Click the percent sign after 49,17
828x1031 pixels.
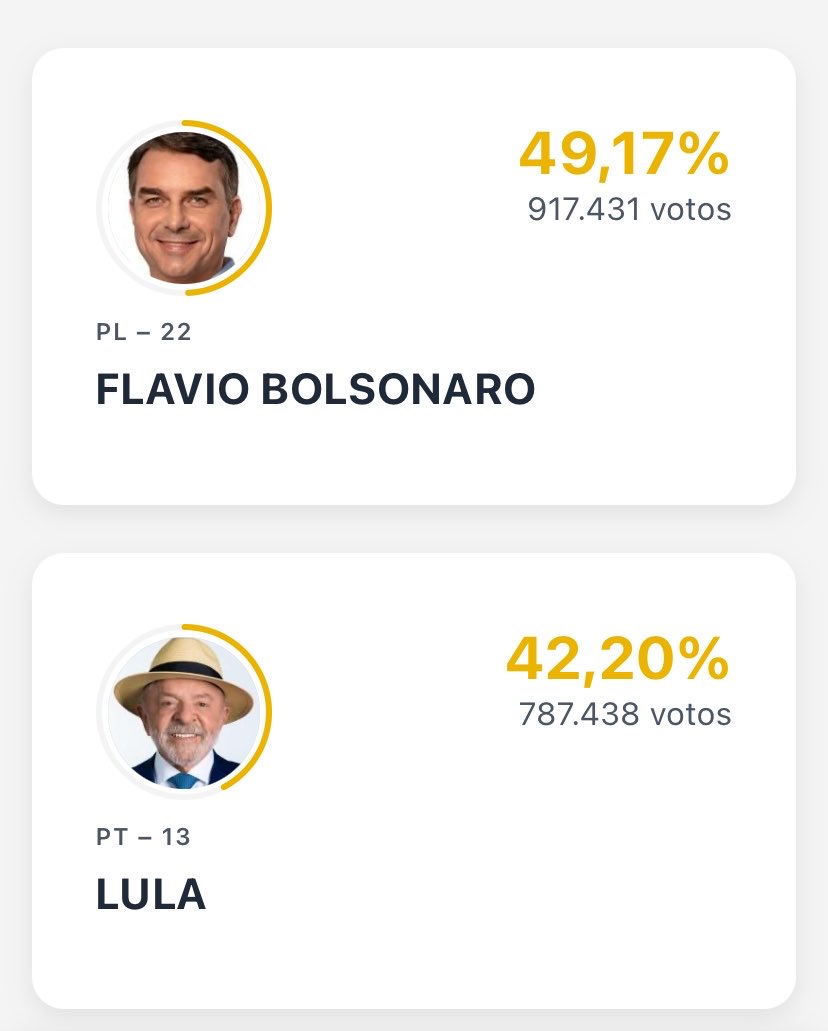(704, 154)
